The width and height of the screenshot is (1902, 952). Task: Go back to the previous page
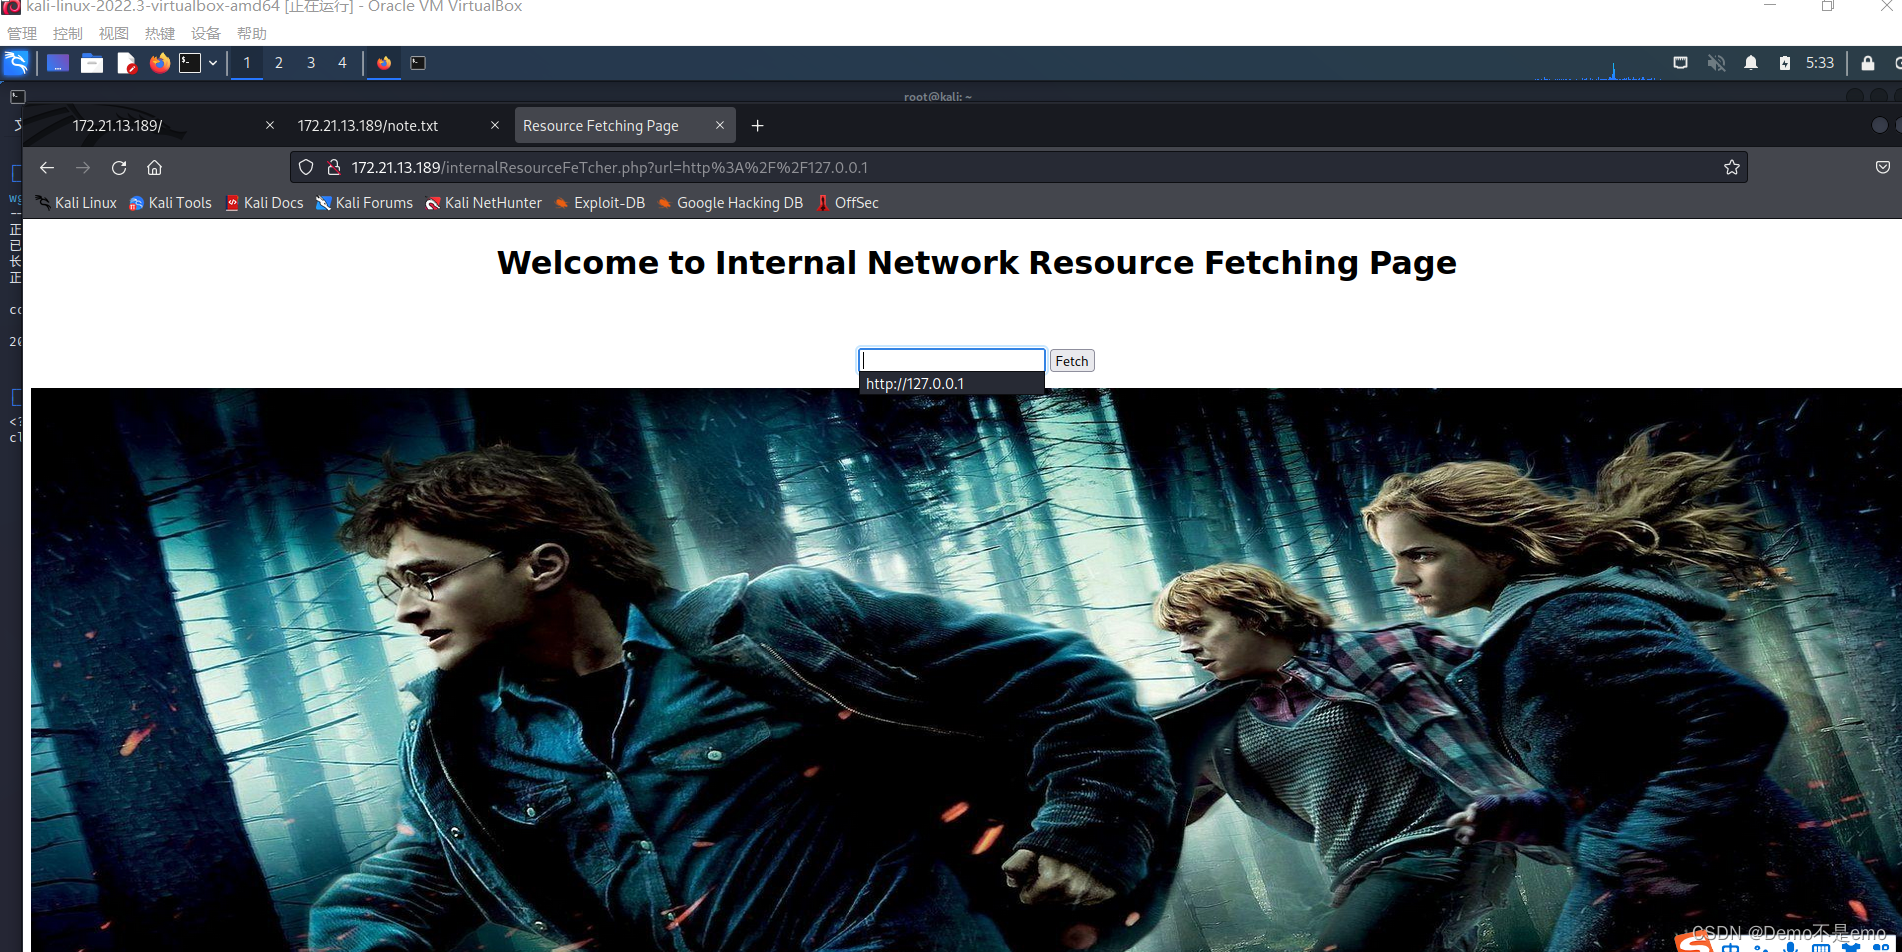point(47,168)
